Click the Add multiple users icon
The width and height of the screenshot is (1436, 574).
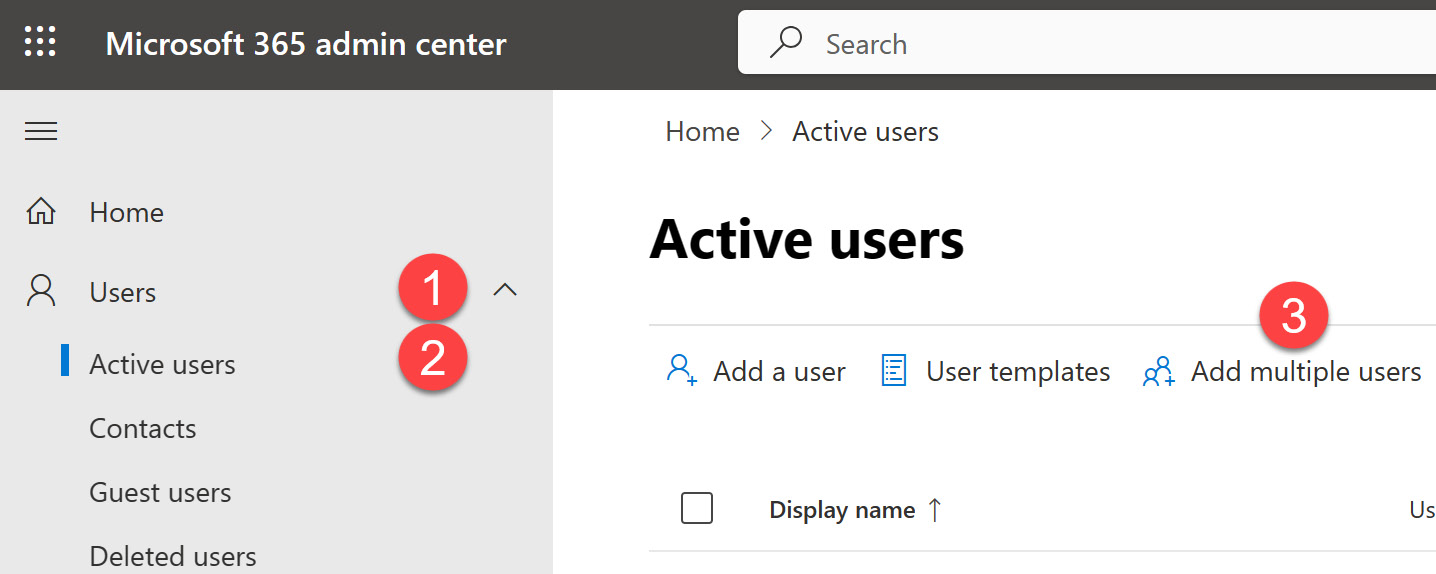tap(1159, 372)
